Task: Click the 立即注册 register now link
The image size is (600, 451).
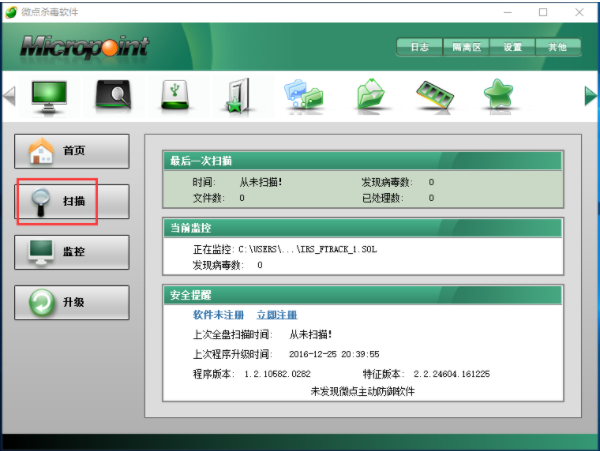Action: click(277, 315)
